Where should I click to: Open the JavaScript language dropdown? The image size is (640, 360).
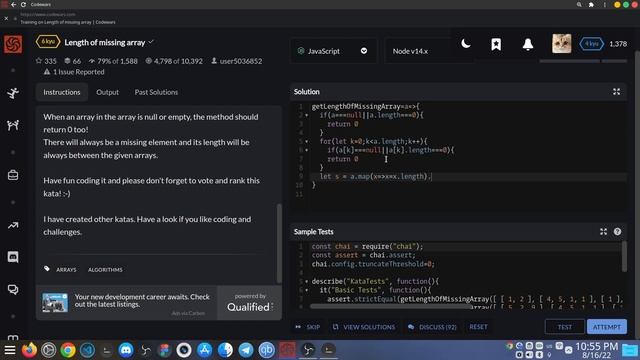333,51
